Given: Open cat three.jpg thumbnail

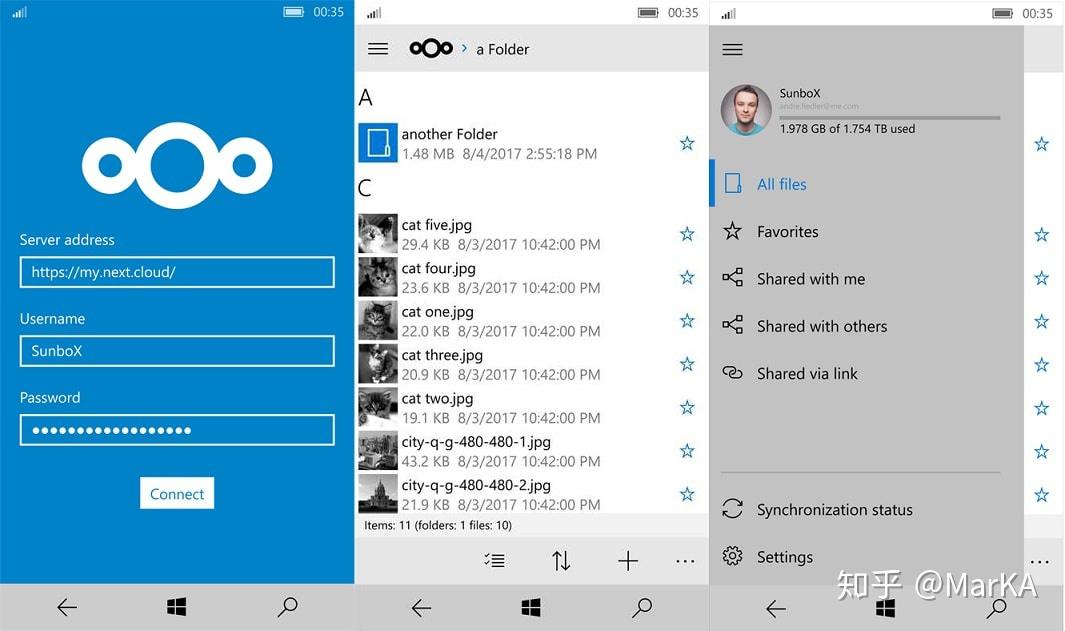Looking at the screenshot, I should click(x=378, y=364).
